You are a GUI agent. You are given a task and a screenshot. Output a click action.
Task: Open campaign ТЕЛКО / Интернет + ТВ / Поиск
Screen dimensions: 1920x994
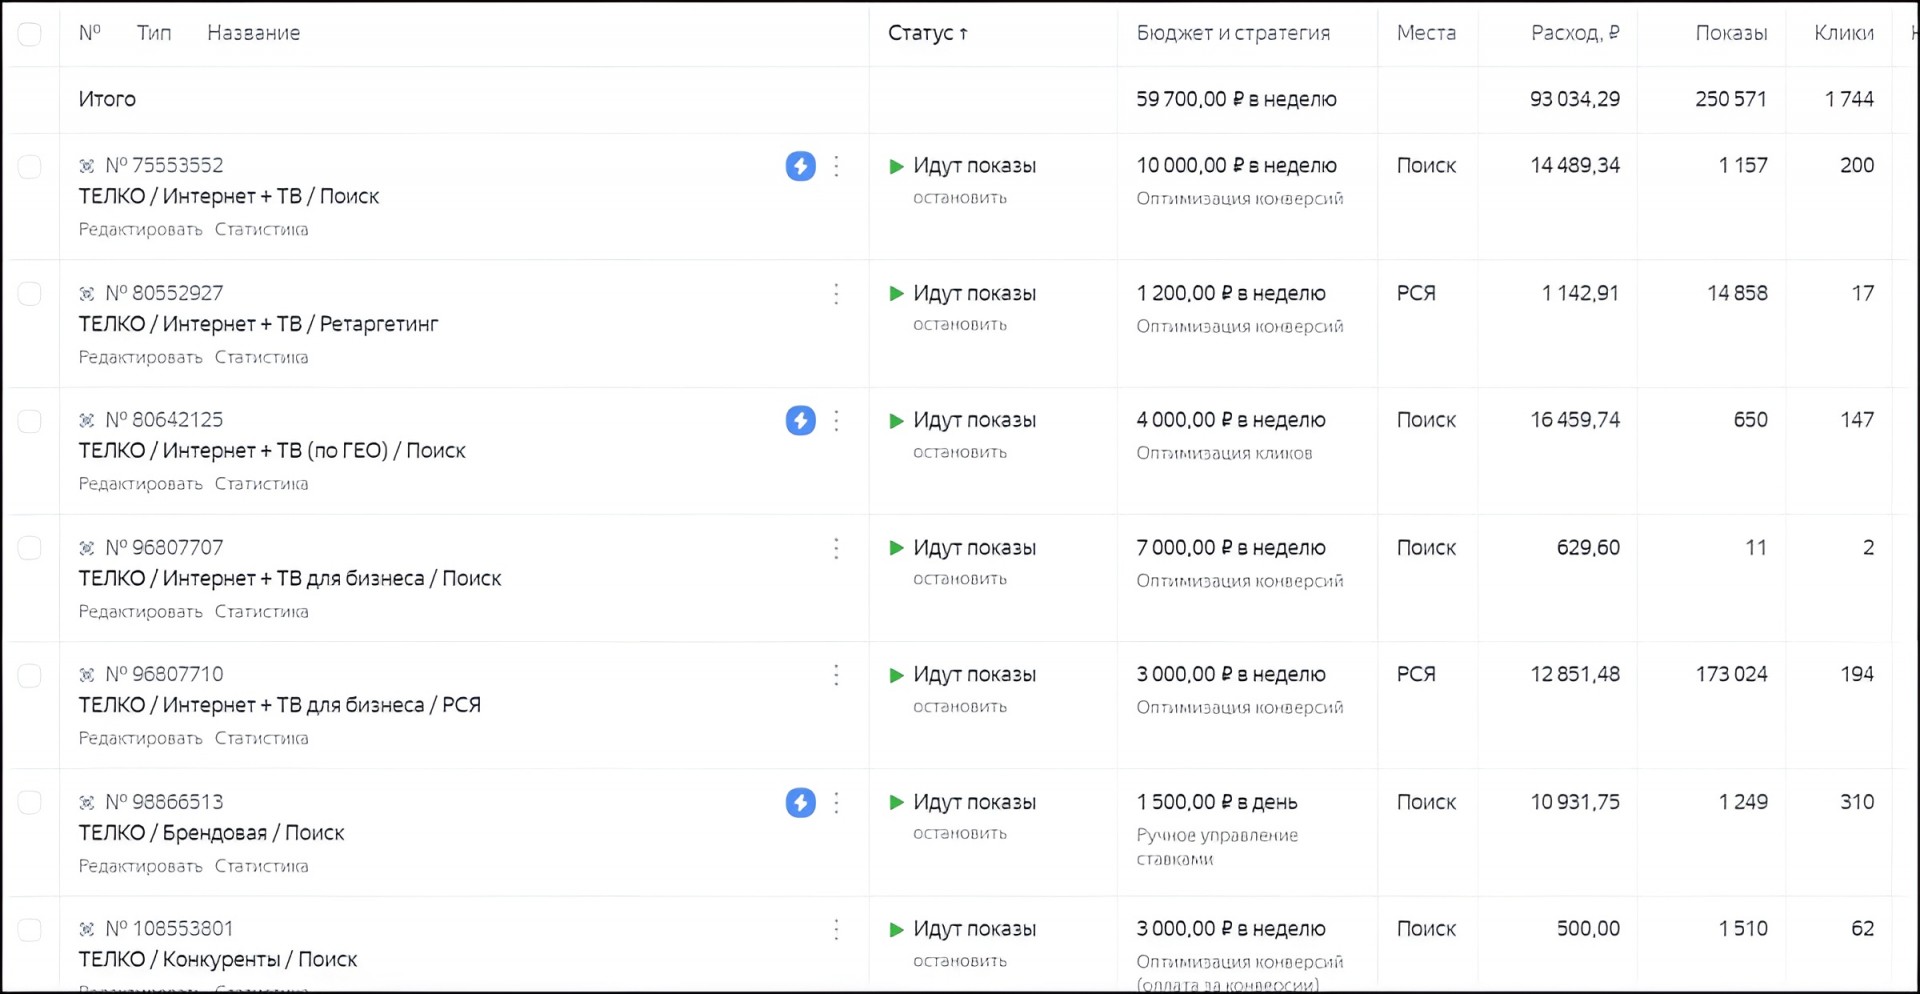click(229, 196)
